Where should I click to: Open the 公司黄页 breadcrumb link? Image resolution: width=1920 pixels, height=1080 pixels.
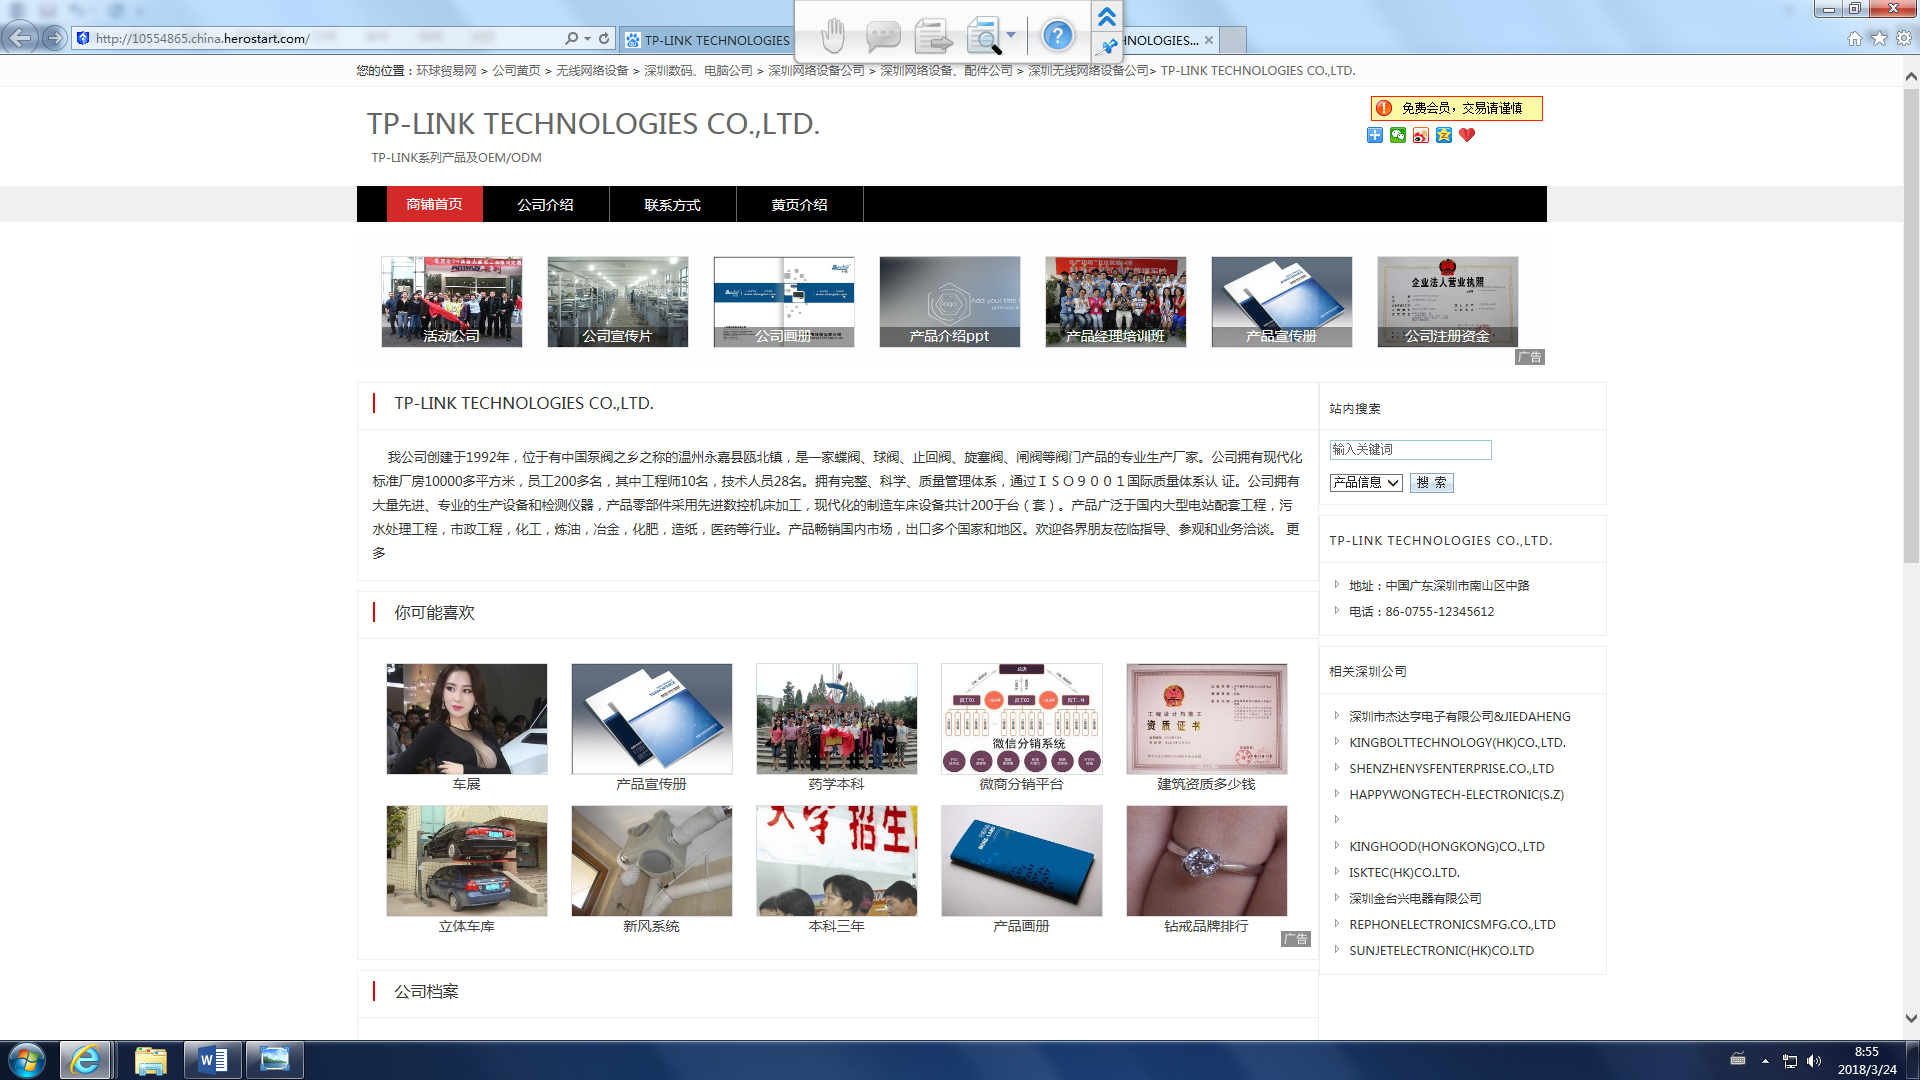[x=516, y=71]
